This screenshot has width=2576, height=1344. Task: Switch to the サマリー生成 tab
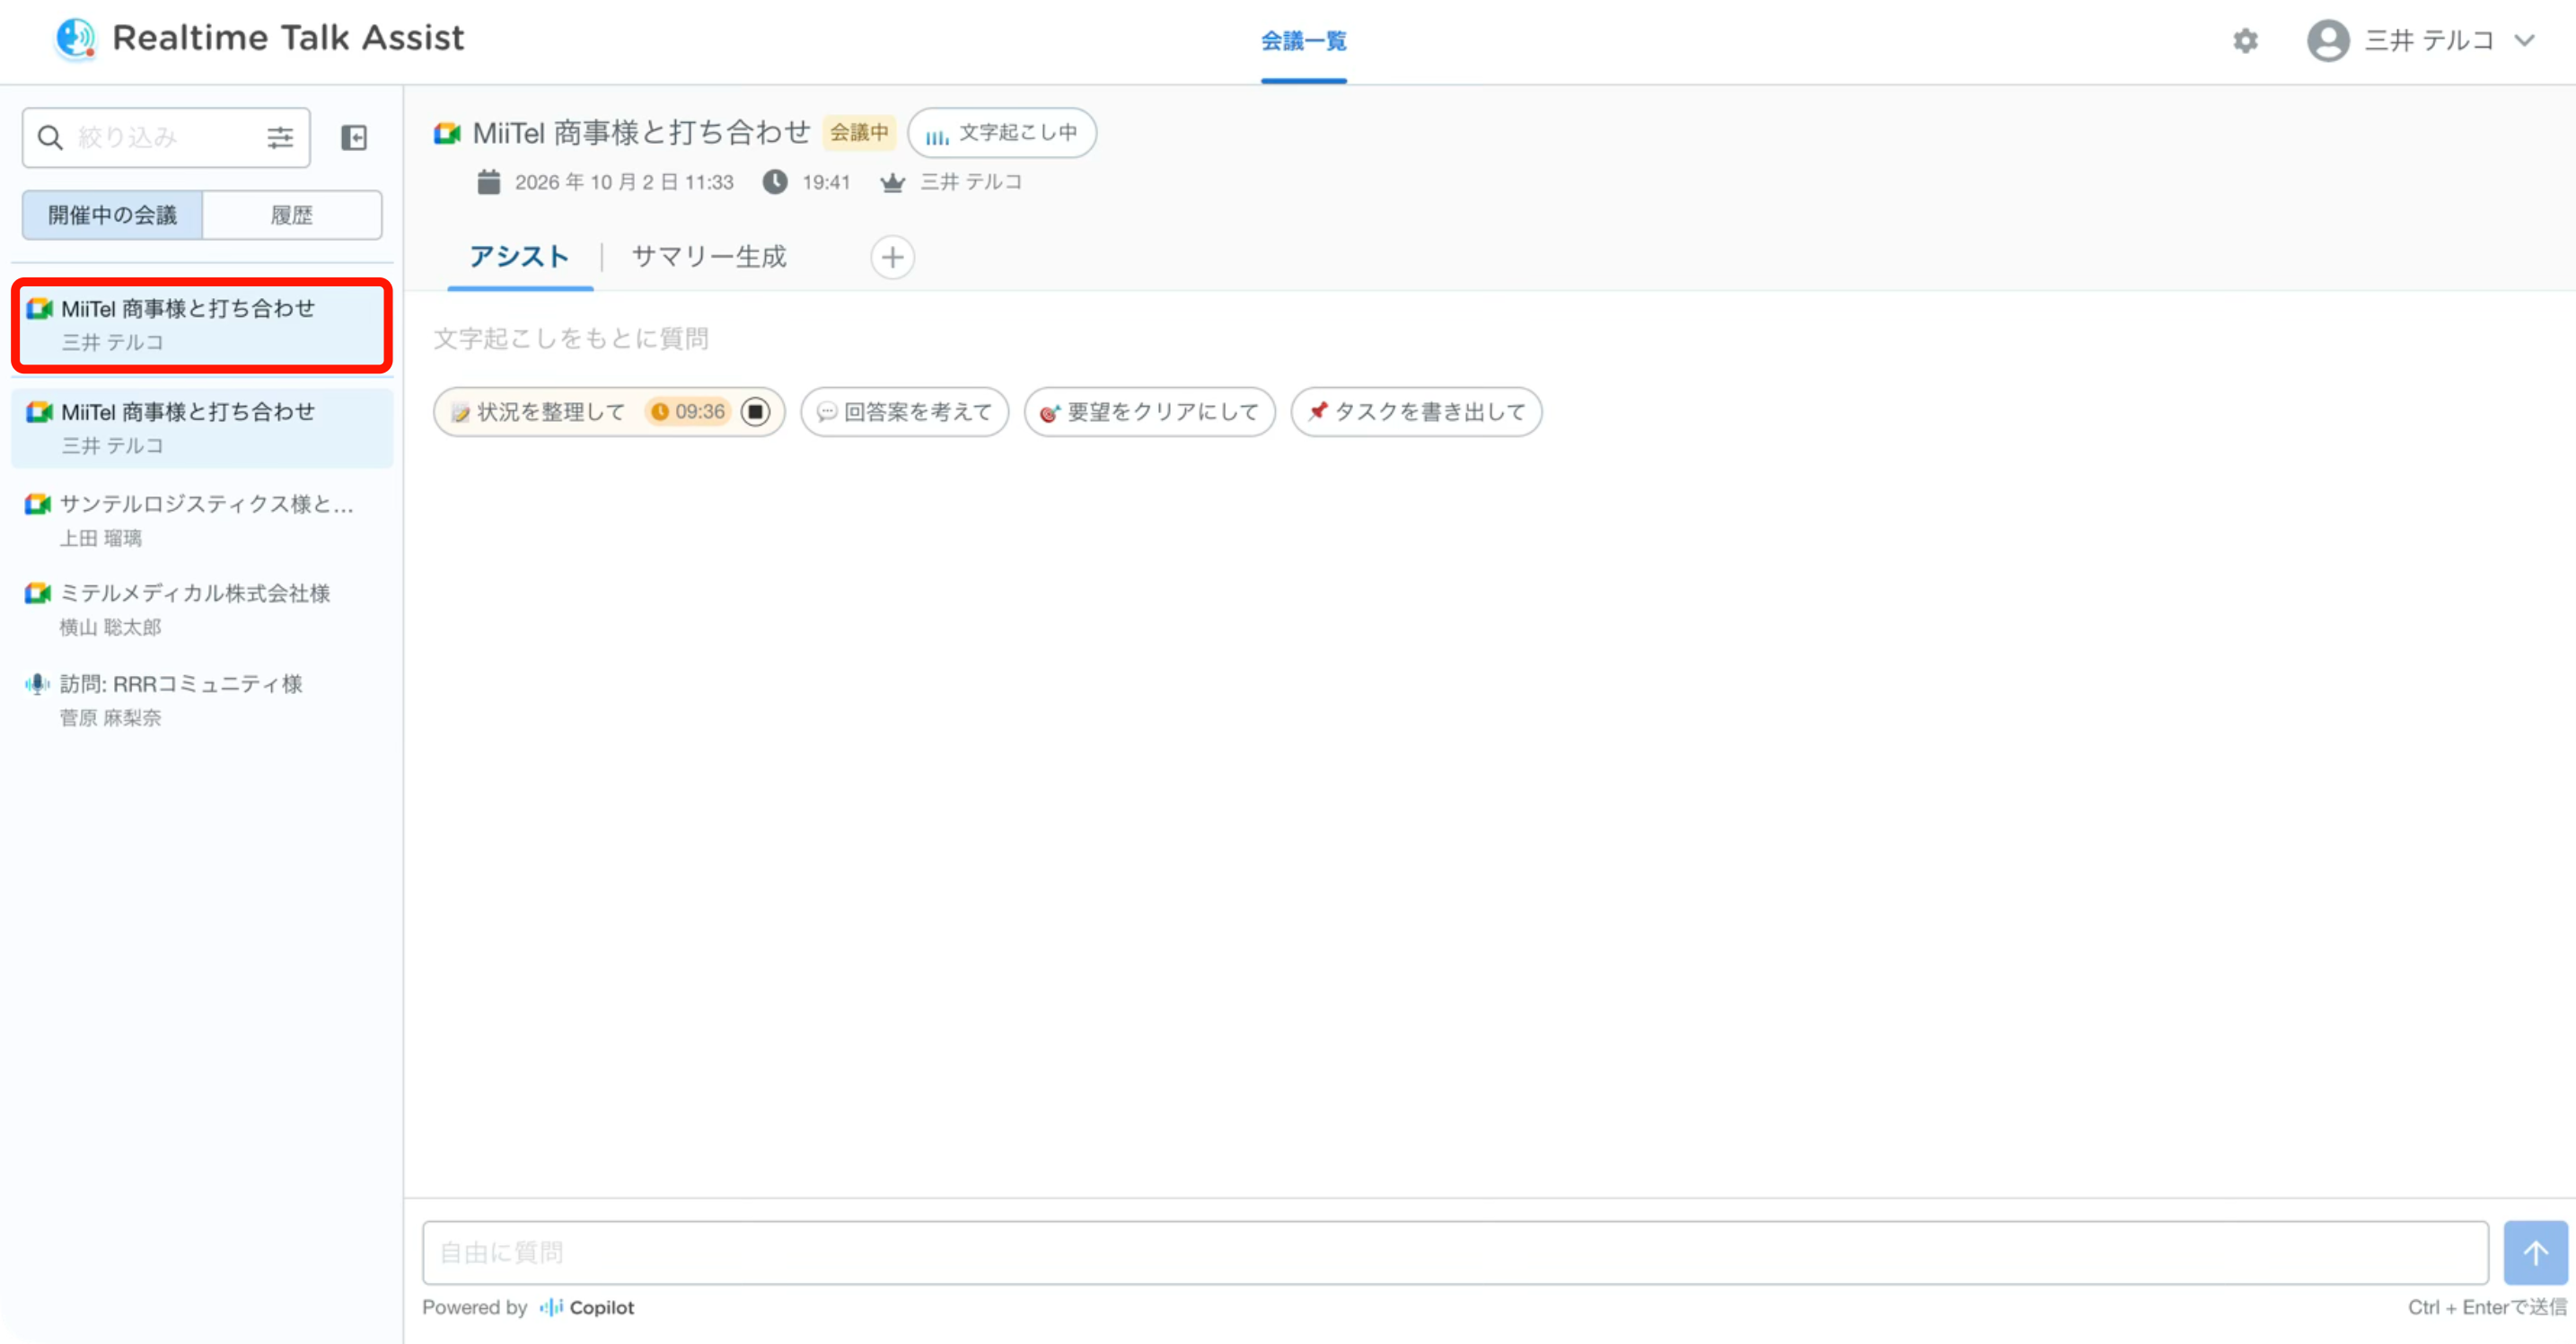coord(709,257)
